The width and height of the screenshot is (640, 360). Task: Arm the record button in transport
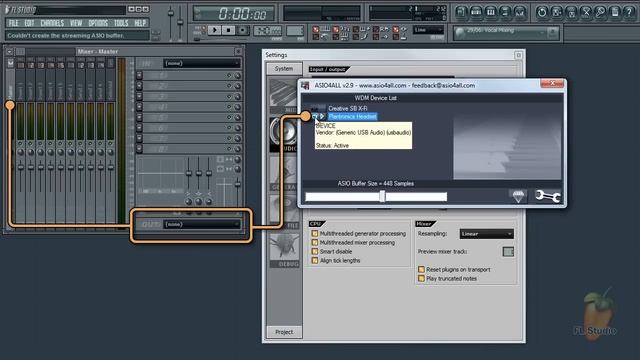242,30
